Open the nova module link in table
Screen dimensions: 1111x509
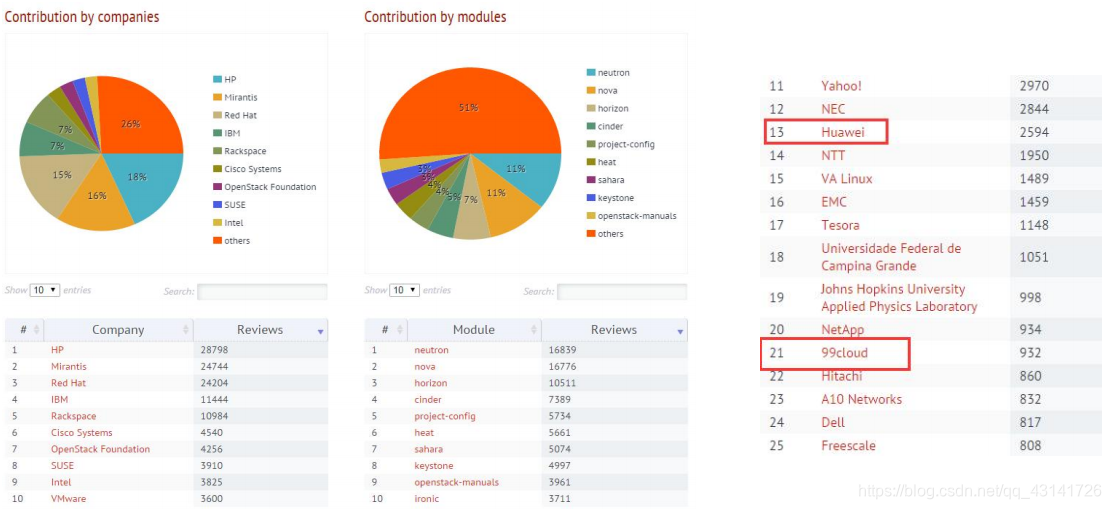pos(424,367)
